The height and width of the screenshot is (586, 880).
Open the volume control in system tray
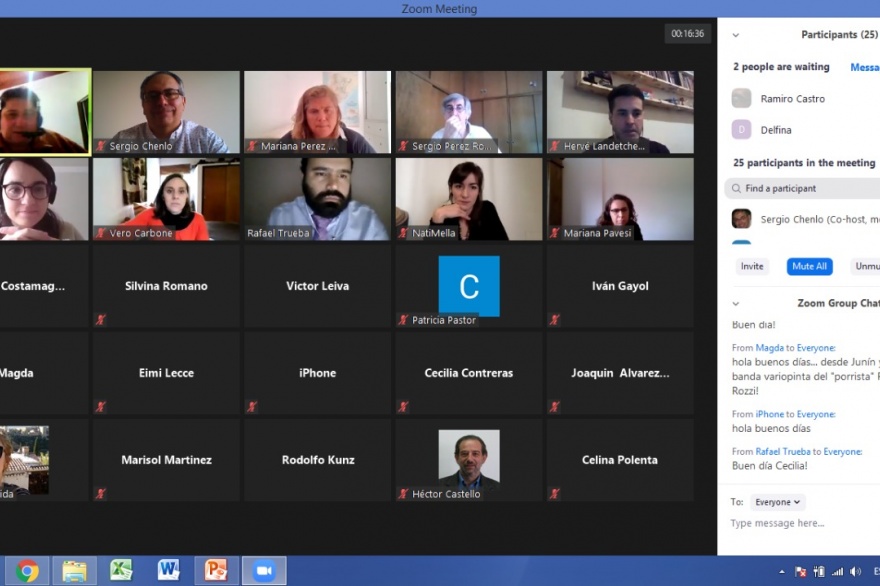click(855, 571)
